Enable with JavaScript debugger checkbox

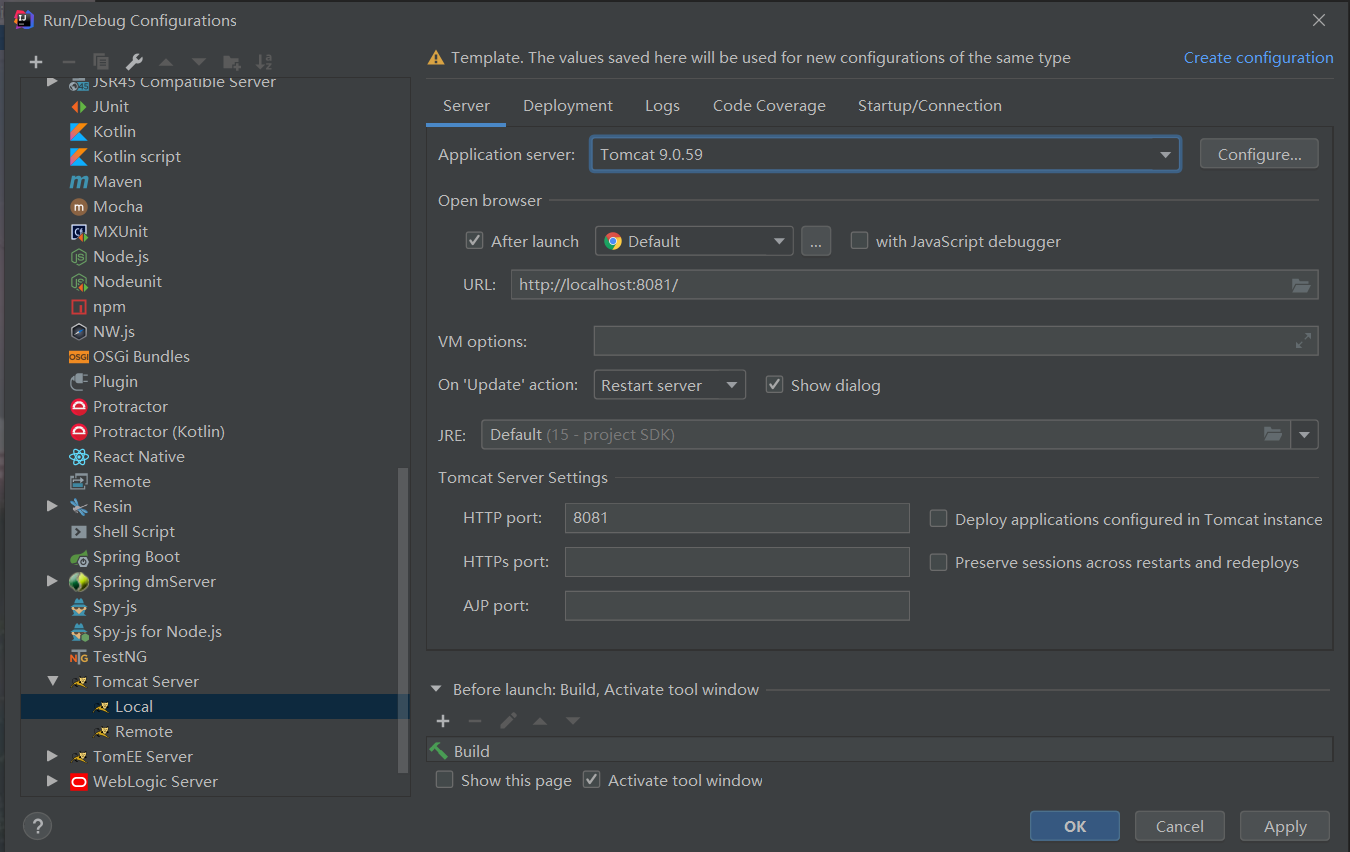(859, 241)
